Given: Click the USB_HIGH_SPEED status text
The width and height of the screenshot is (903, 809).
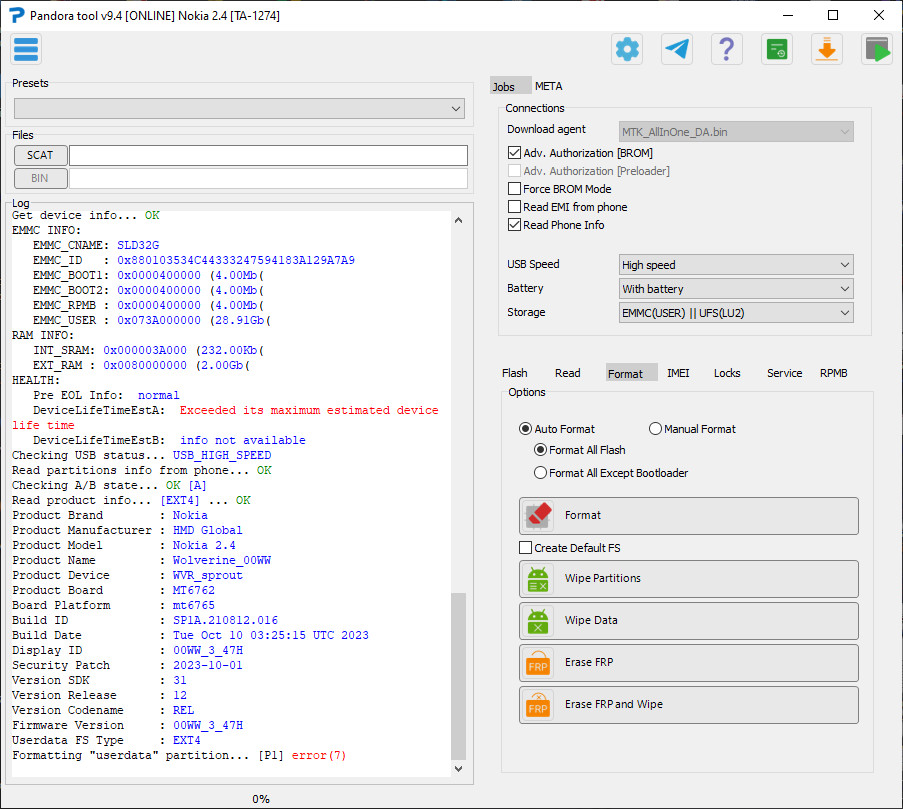Looking at the screenshot, I should [222, 455].
